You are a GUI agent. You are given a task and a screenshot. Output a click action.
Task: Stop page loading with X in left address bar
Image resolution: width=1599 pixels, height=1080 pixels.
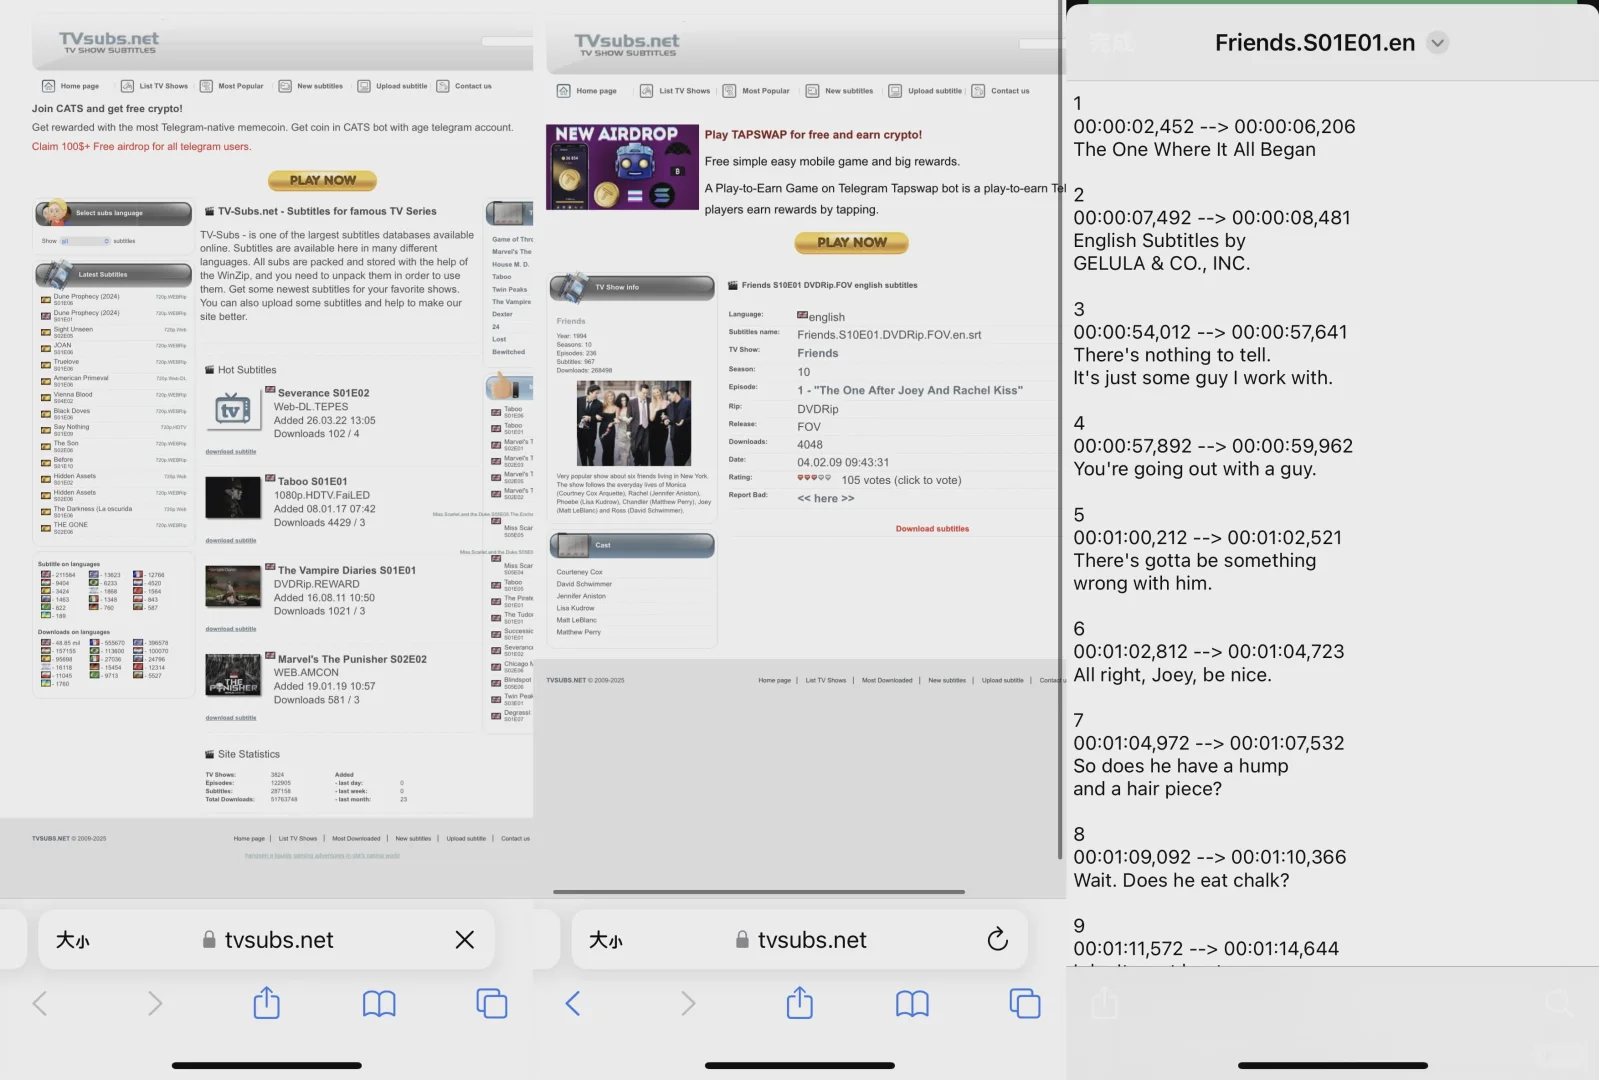[464, 939]
